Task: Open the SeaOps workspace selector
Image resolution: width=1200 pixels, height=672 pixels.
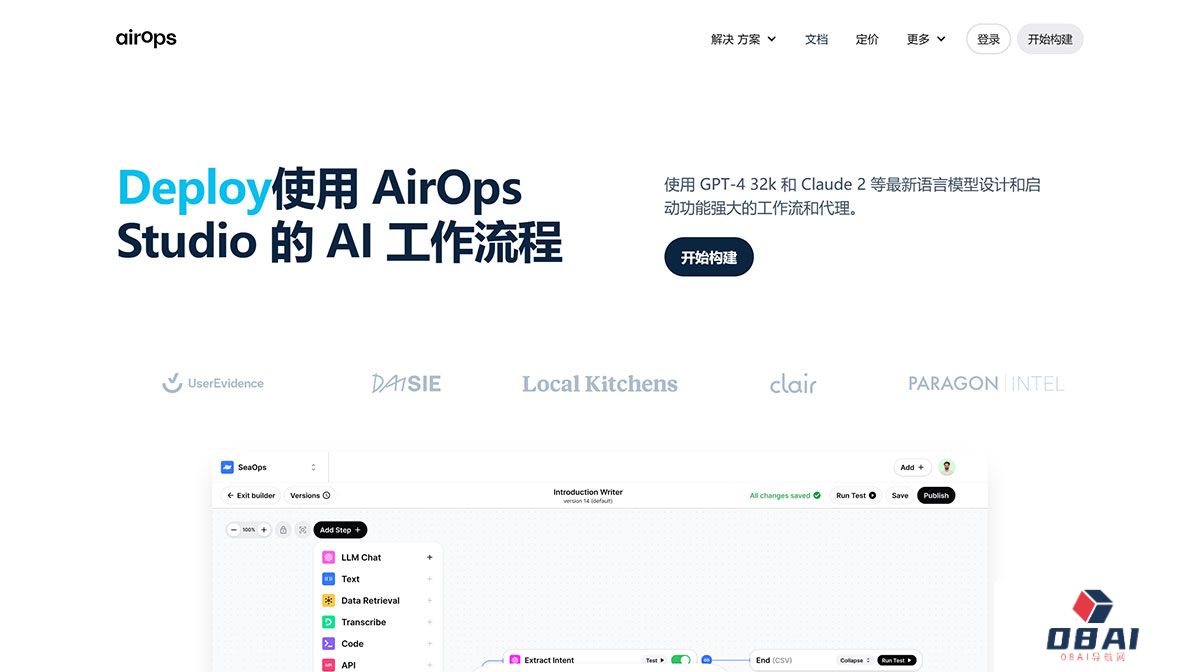Action: point(268,467)
